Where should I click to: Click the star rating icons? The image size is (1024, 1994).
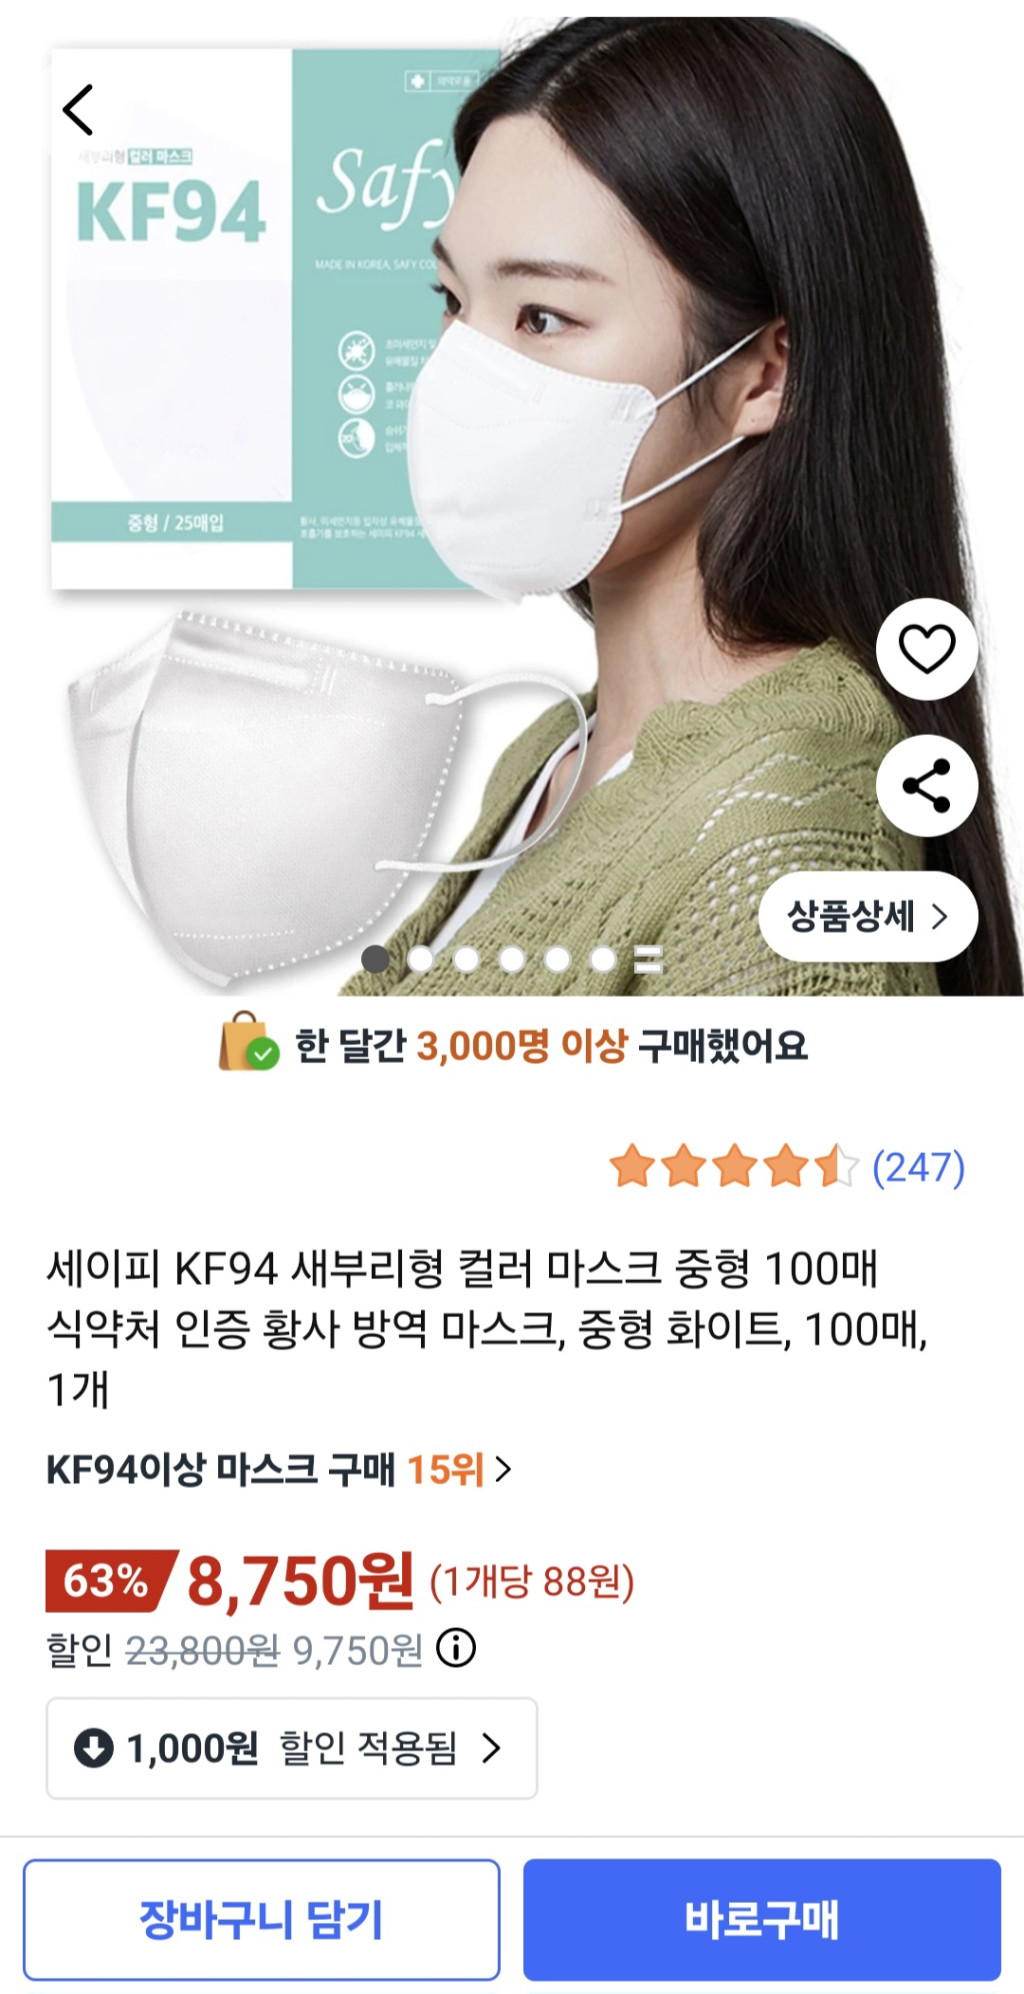[x=734, y=1167]
